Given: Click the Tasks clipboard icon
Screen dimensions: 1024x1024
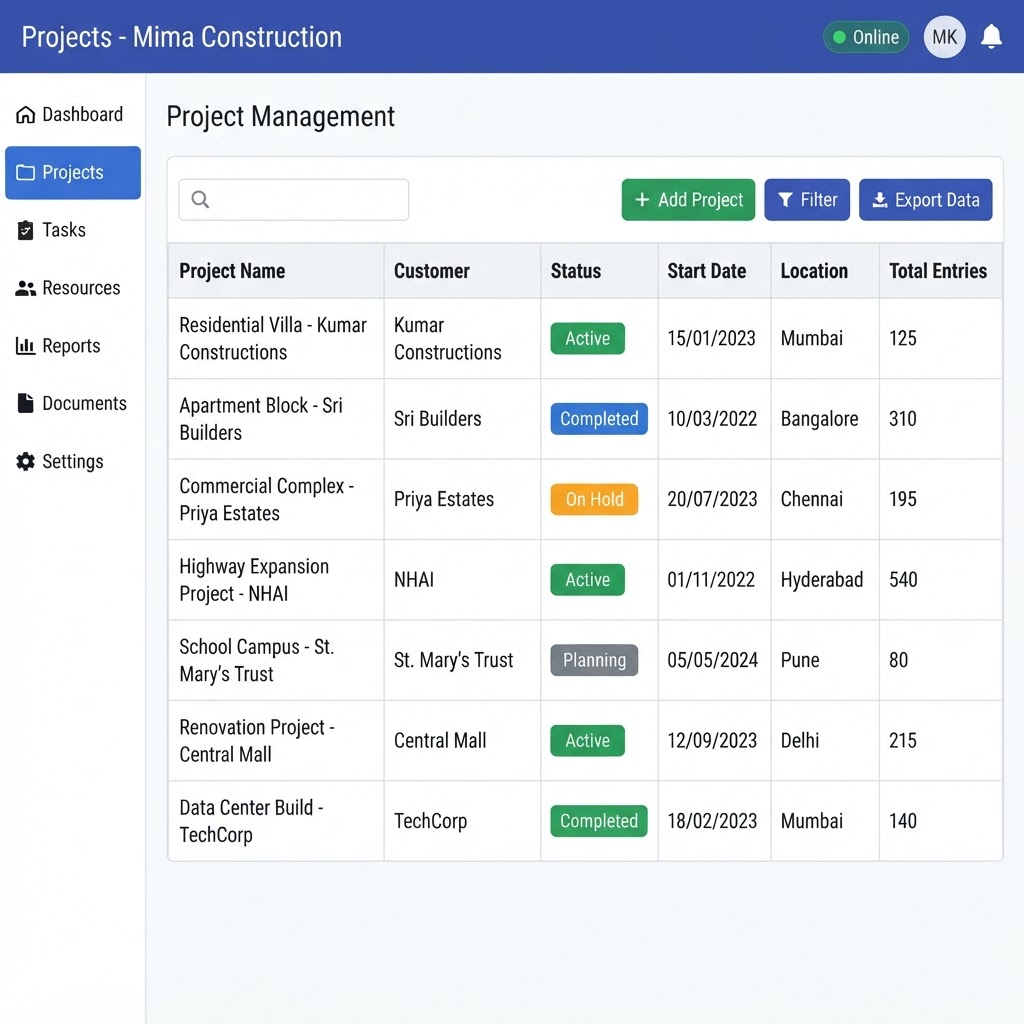Looking at the screenshot, I should 25,230.
